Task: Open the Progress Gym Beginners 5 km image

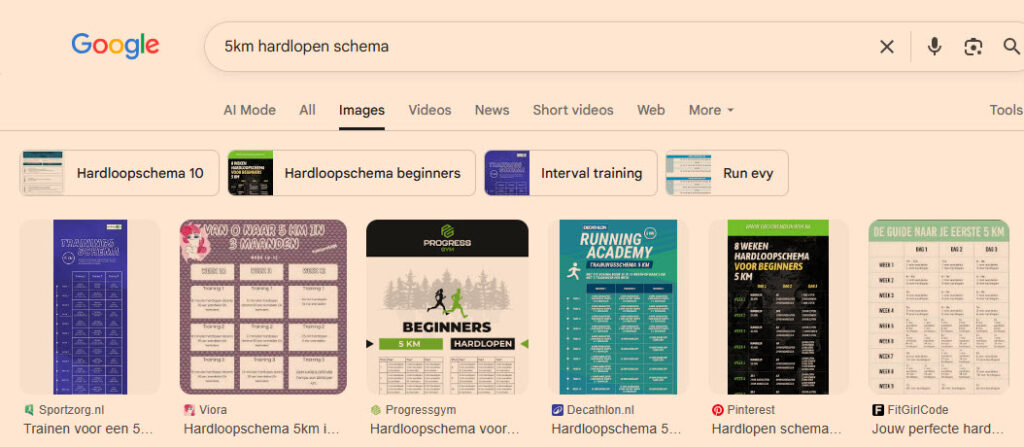Action: click(447, 307)
